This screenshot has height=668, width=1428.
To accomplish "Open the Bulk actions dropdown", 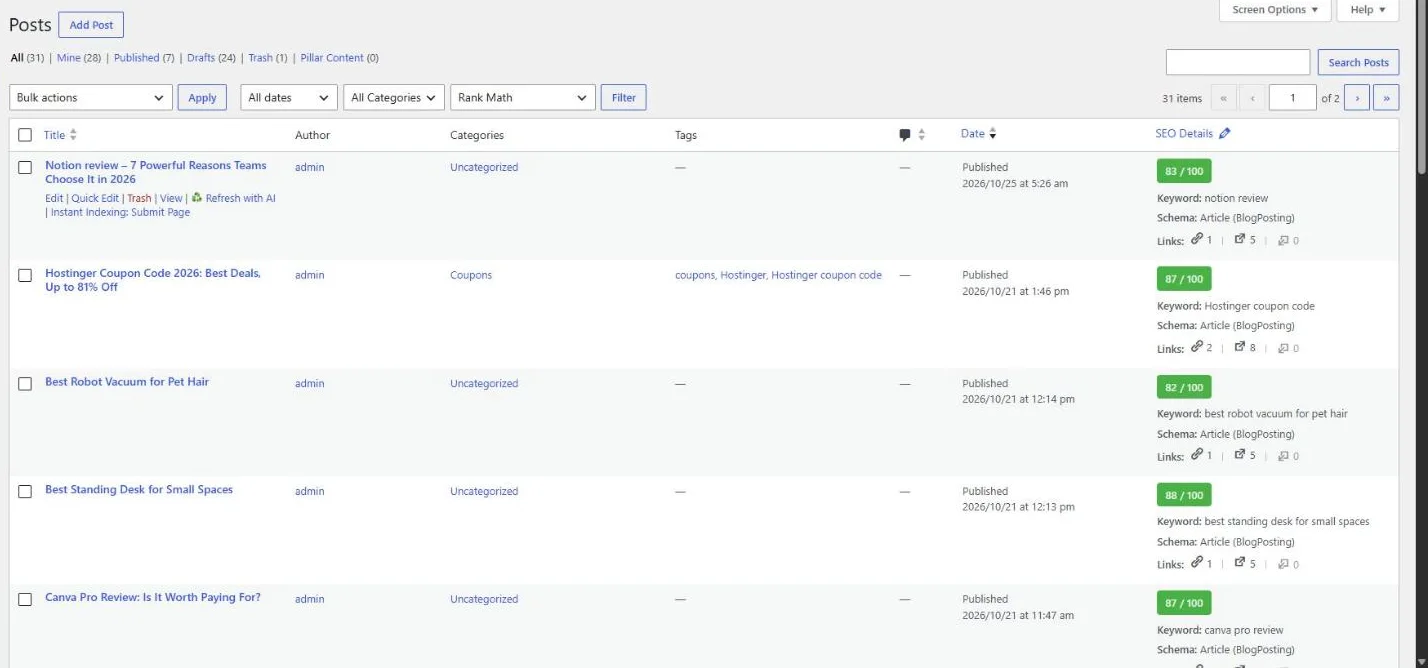I will click(x=91, y=98).
